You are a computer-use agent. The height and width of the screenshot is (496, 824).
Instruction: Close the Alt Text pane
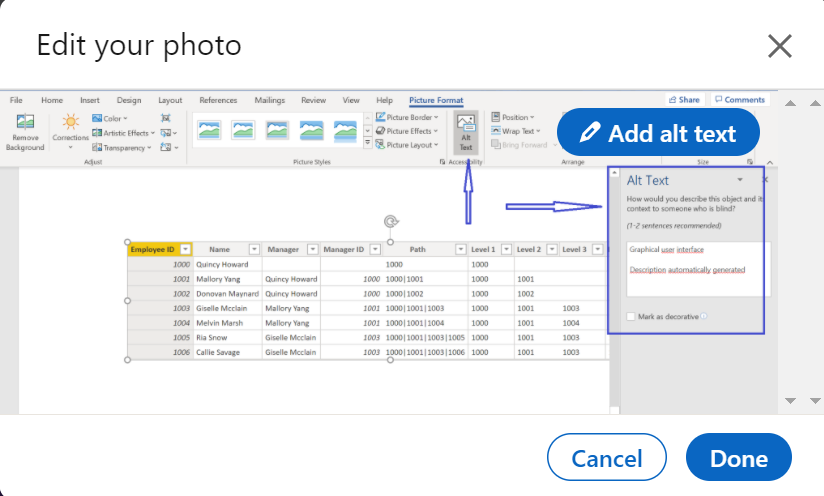coord(765,180)
